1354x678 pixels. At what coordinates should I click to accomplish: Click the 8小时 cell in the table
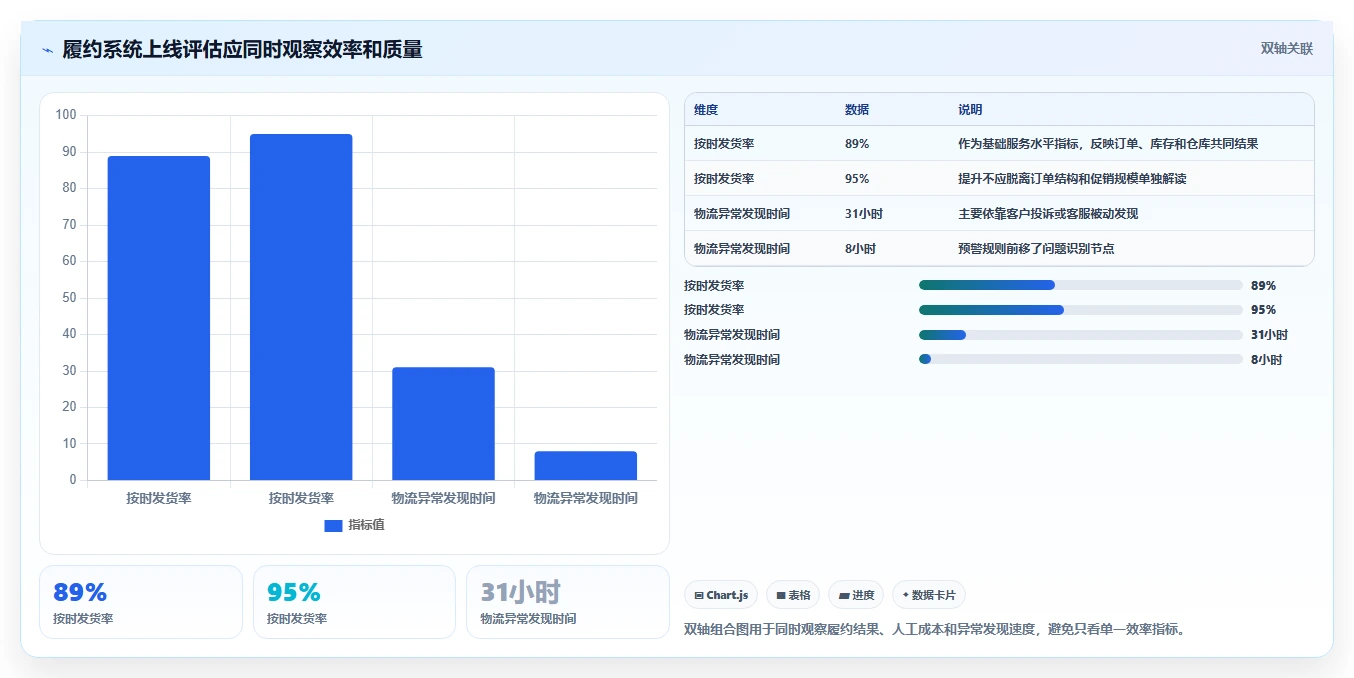pos(860,249)
